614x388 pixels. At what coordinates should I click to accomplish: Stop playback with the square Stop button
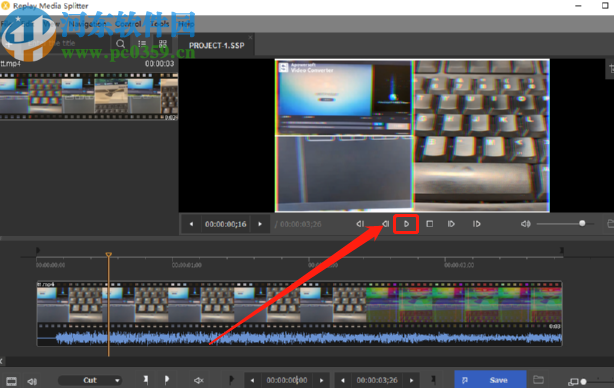click(430, 224)
